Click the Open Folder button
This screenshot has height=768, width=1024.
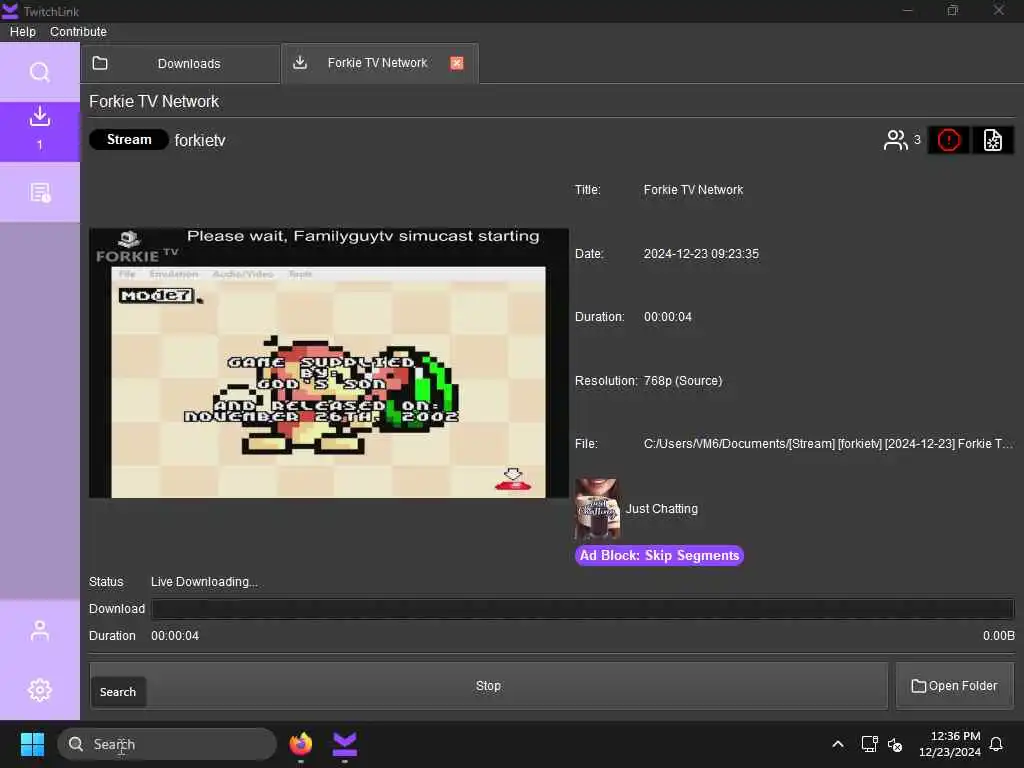(954, 686)
